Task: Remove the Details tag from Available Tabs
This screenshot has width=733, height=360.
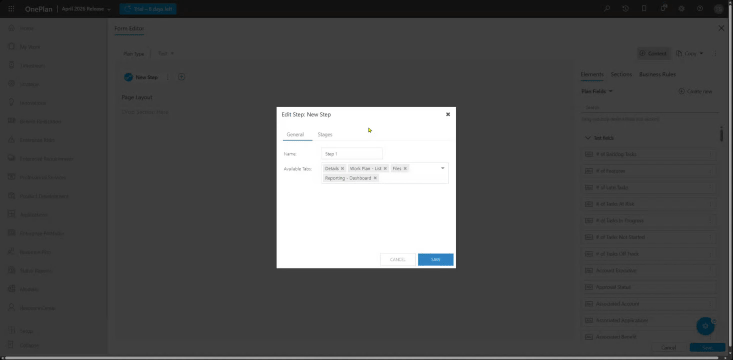Action: [x=342, y=168]
